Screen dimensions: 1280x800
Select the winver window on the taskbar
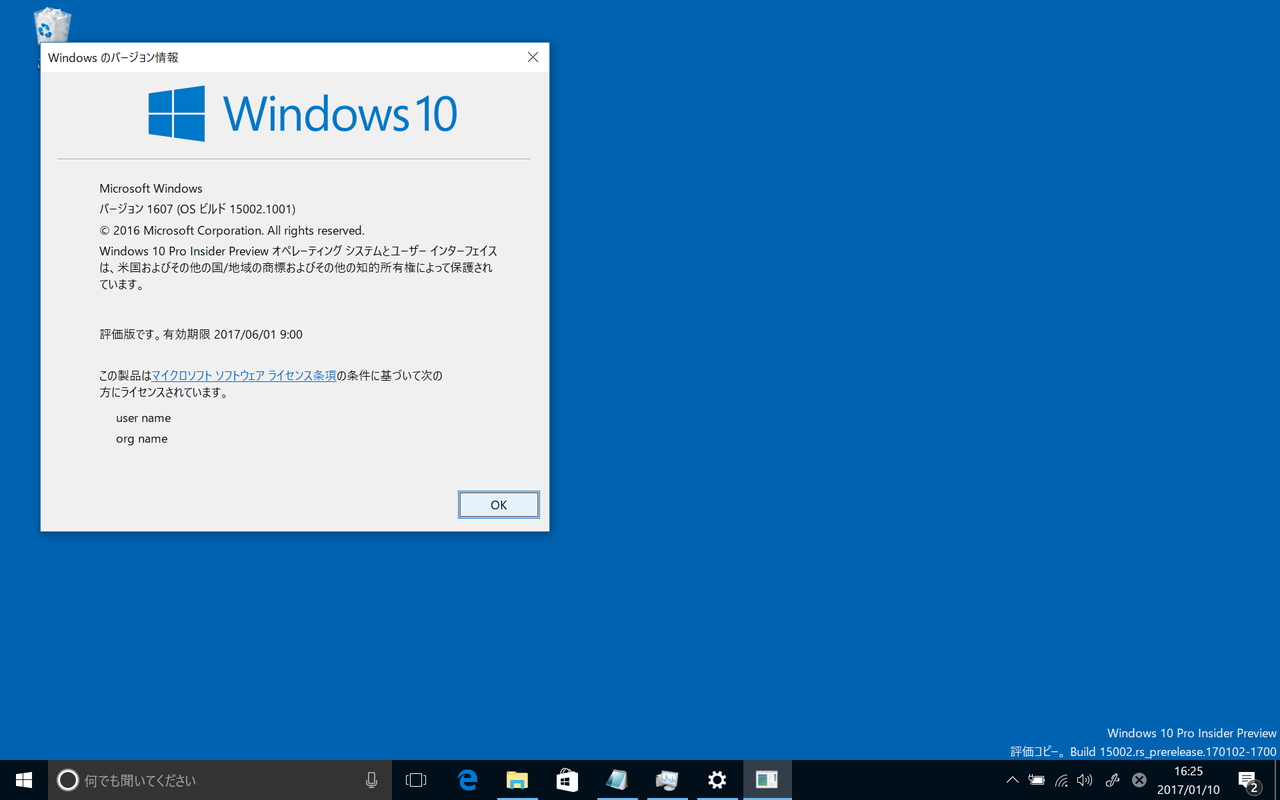(x=767, y=780)
